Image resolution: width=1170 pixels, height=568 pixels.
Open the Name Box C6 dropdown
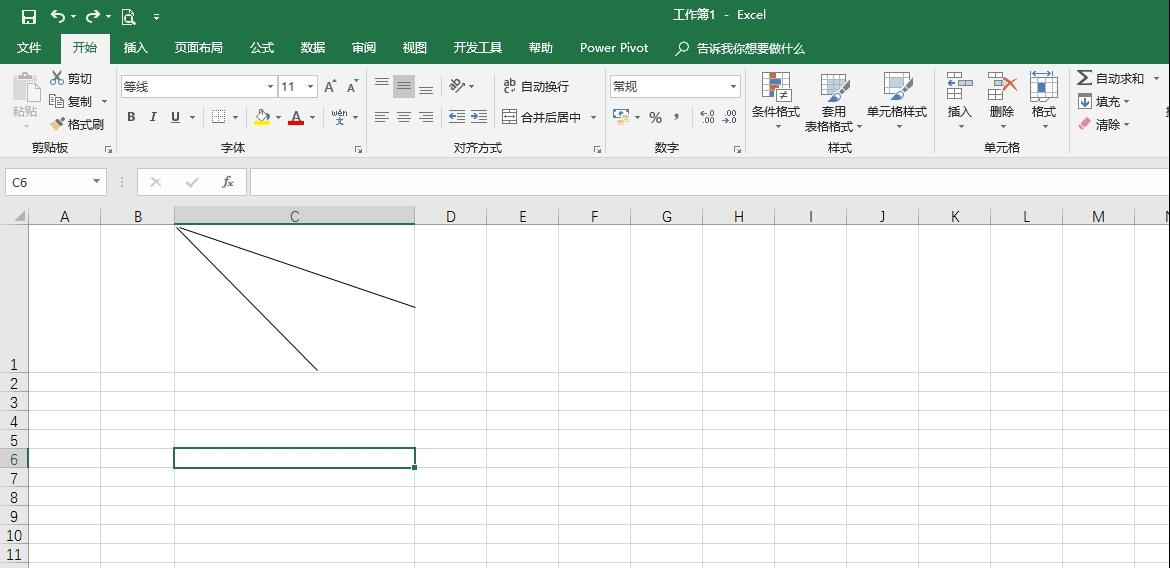click(96, 182)
